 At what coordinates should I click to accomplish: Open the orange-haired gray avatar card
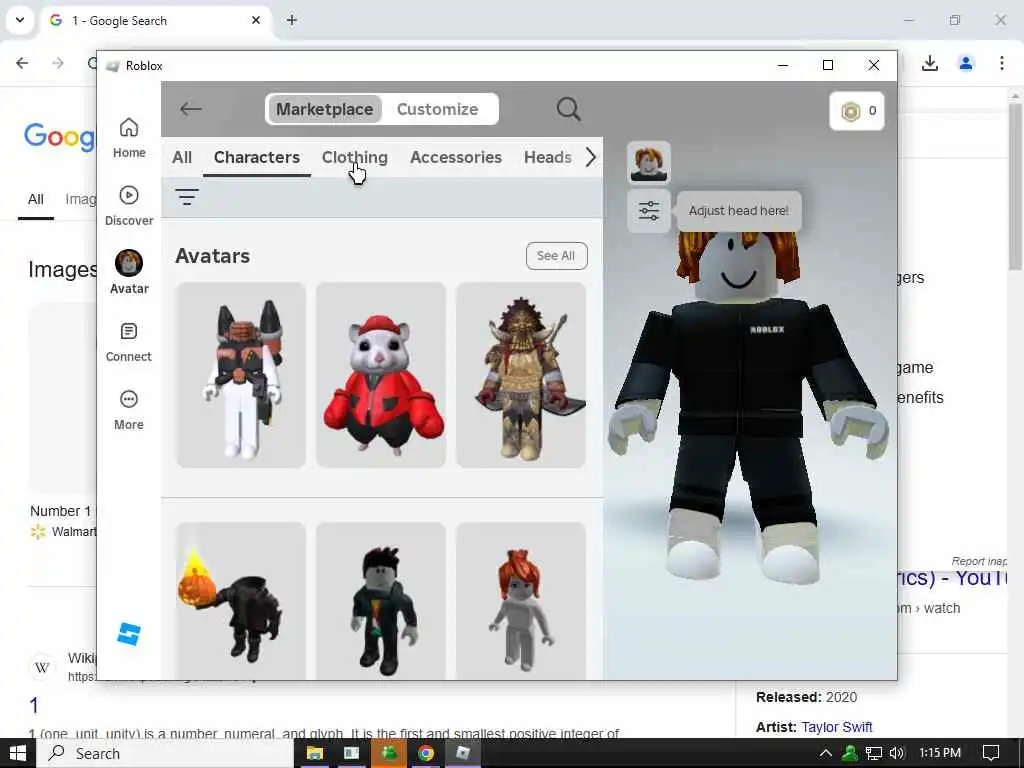[520, 601]
